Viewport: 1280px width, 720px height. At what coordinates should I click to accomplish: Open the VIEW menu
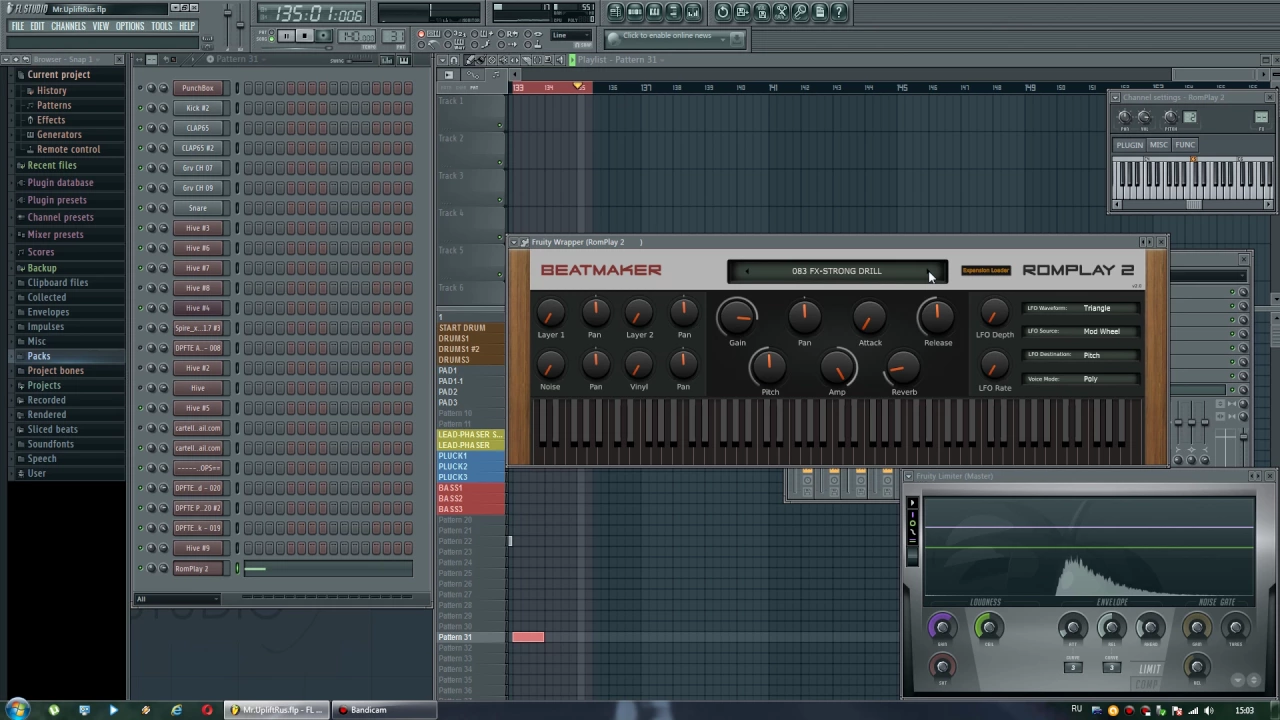tap(101, 26)
